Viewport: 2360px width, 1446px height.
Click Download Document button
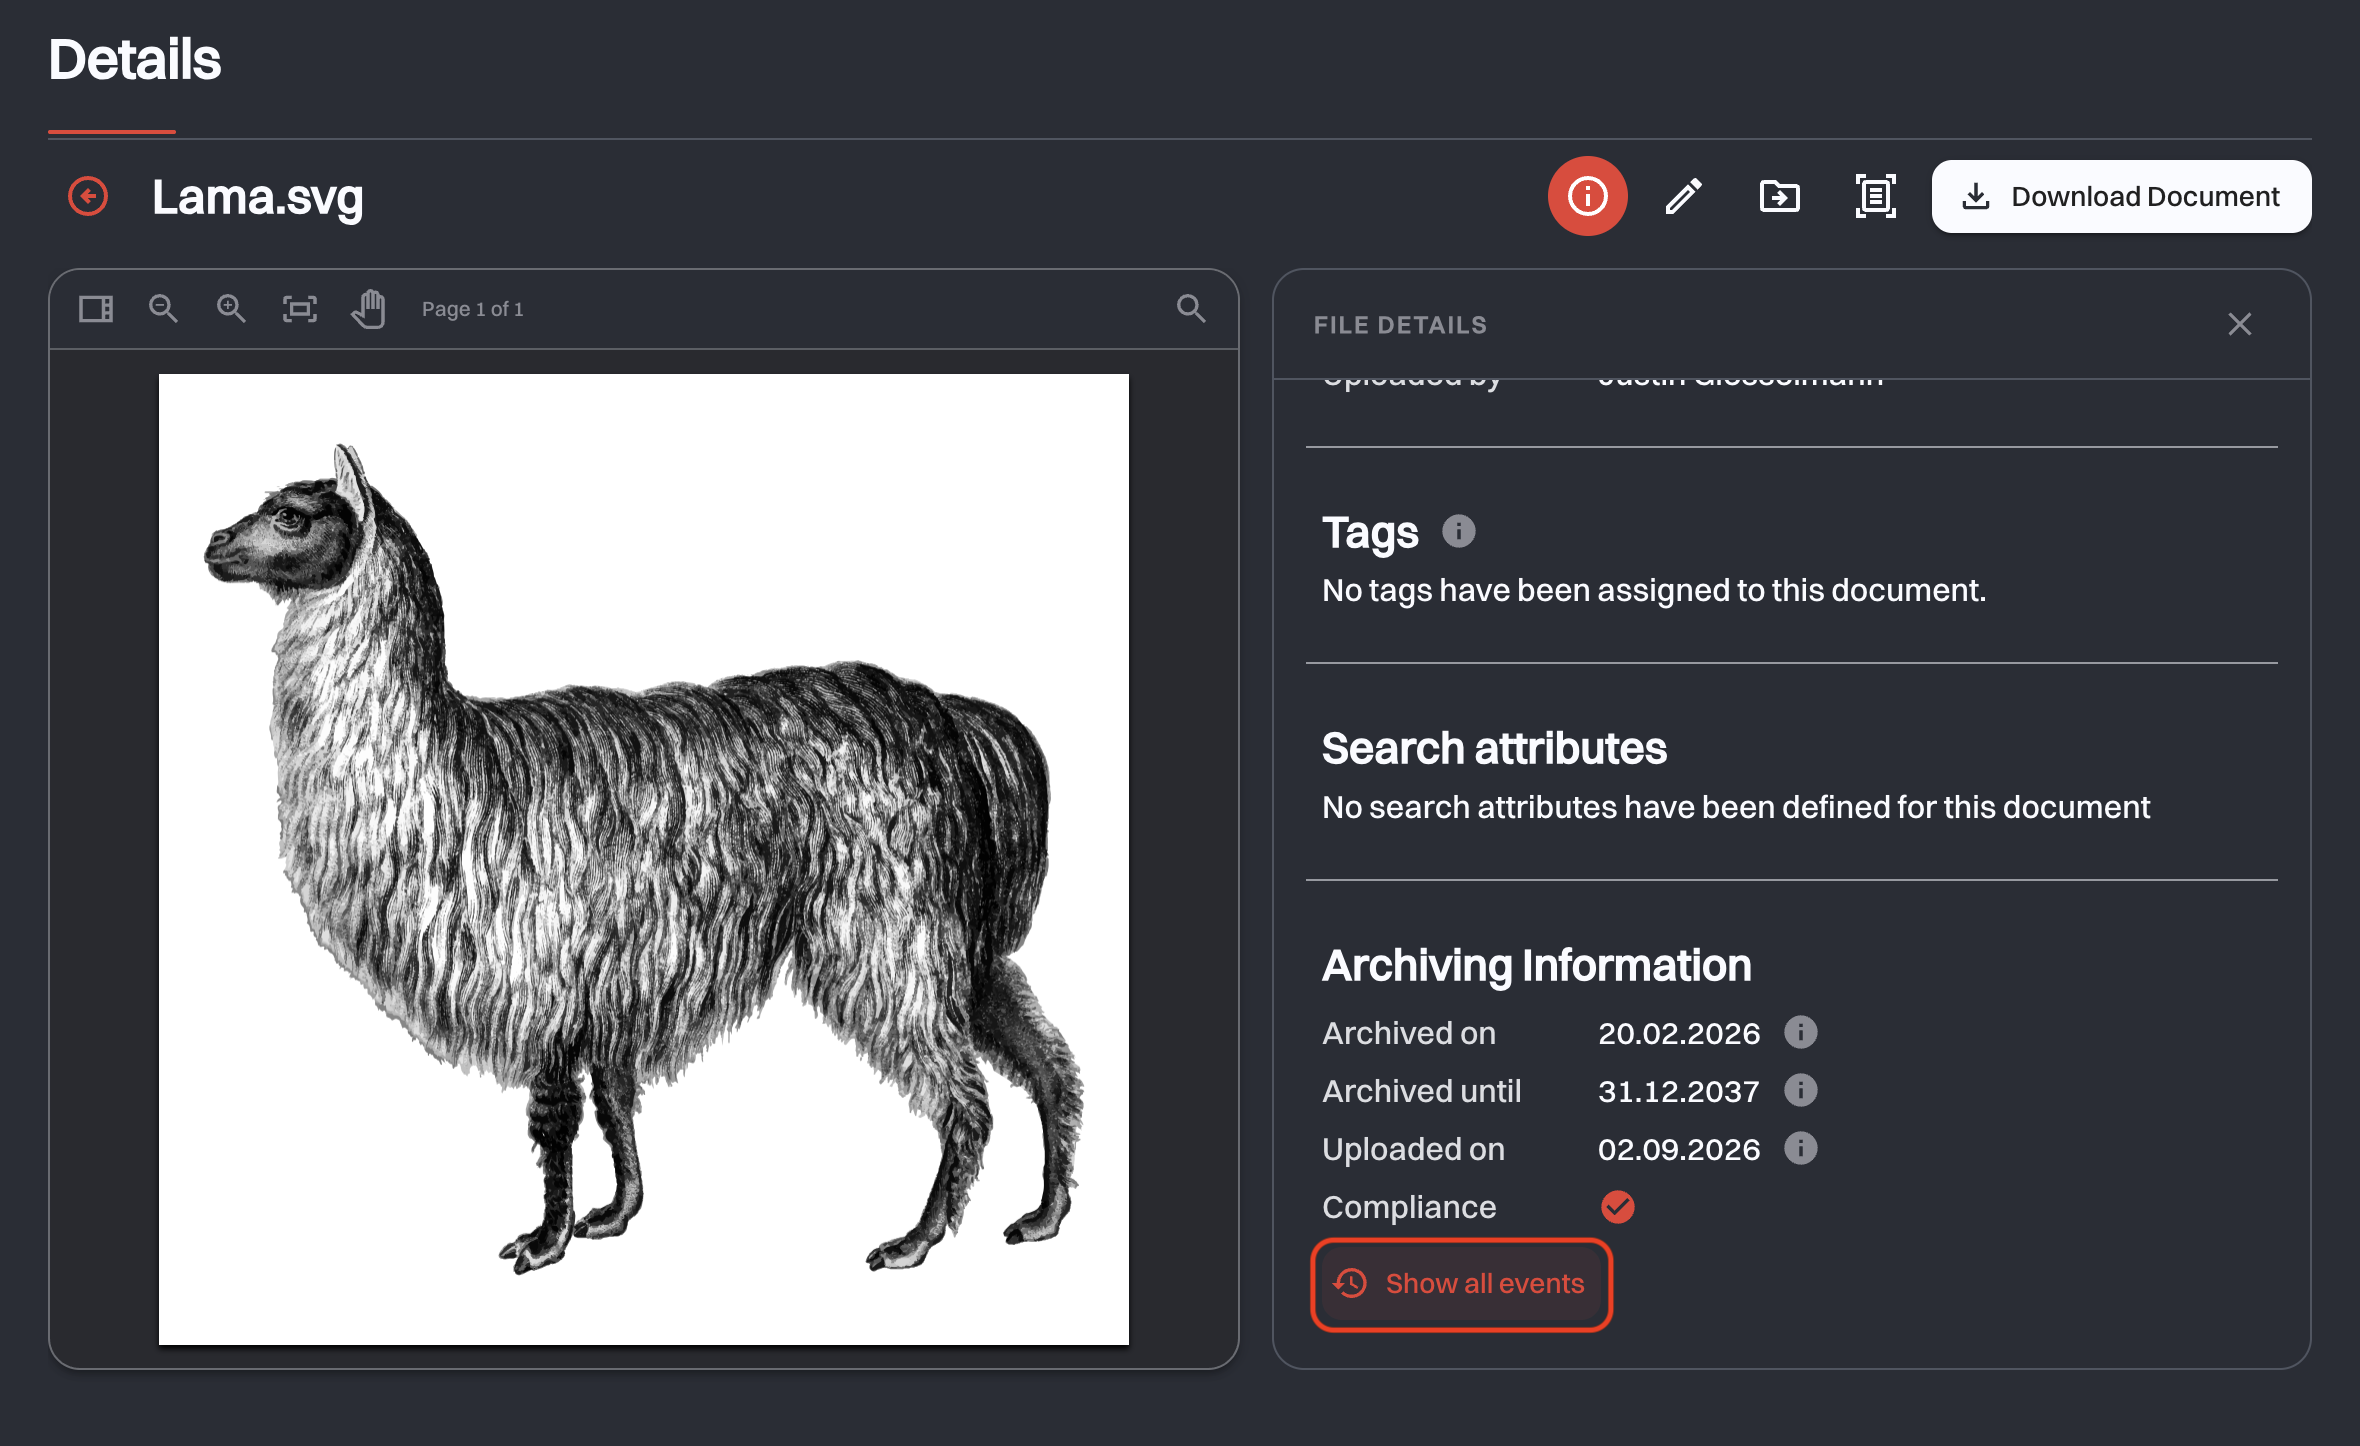(2121, 197)
